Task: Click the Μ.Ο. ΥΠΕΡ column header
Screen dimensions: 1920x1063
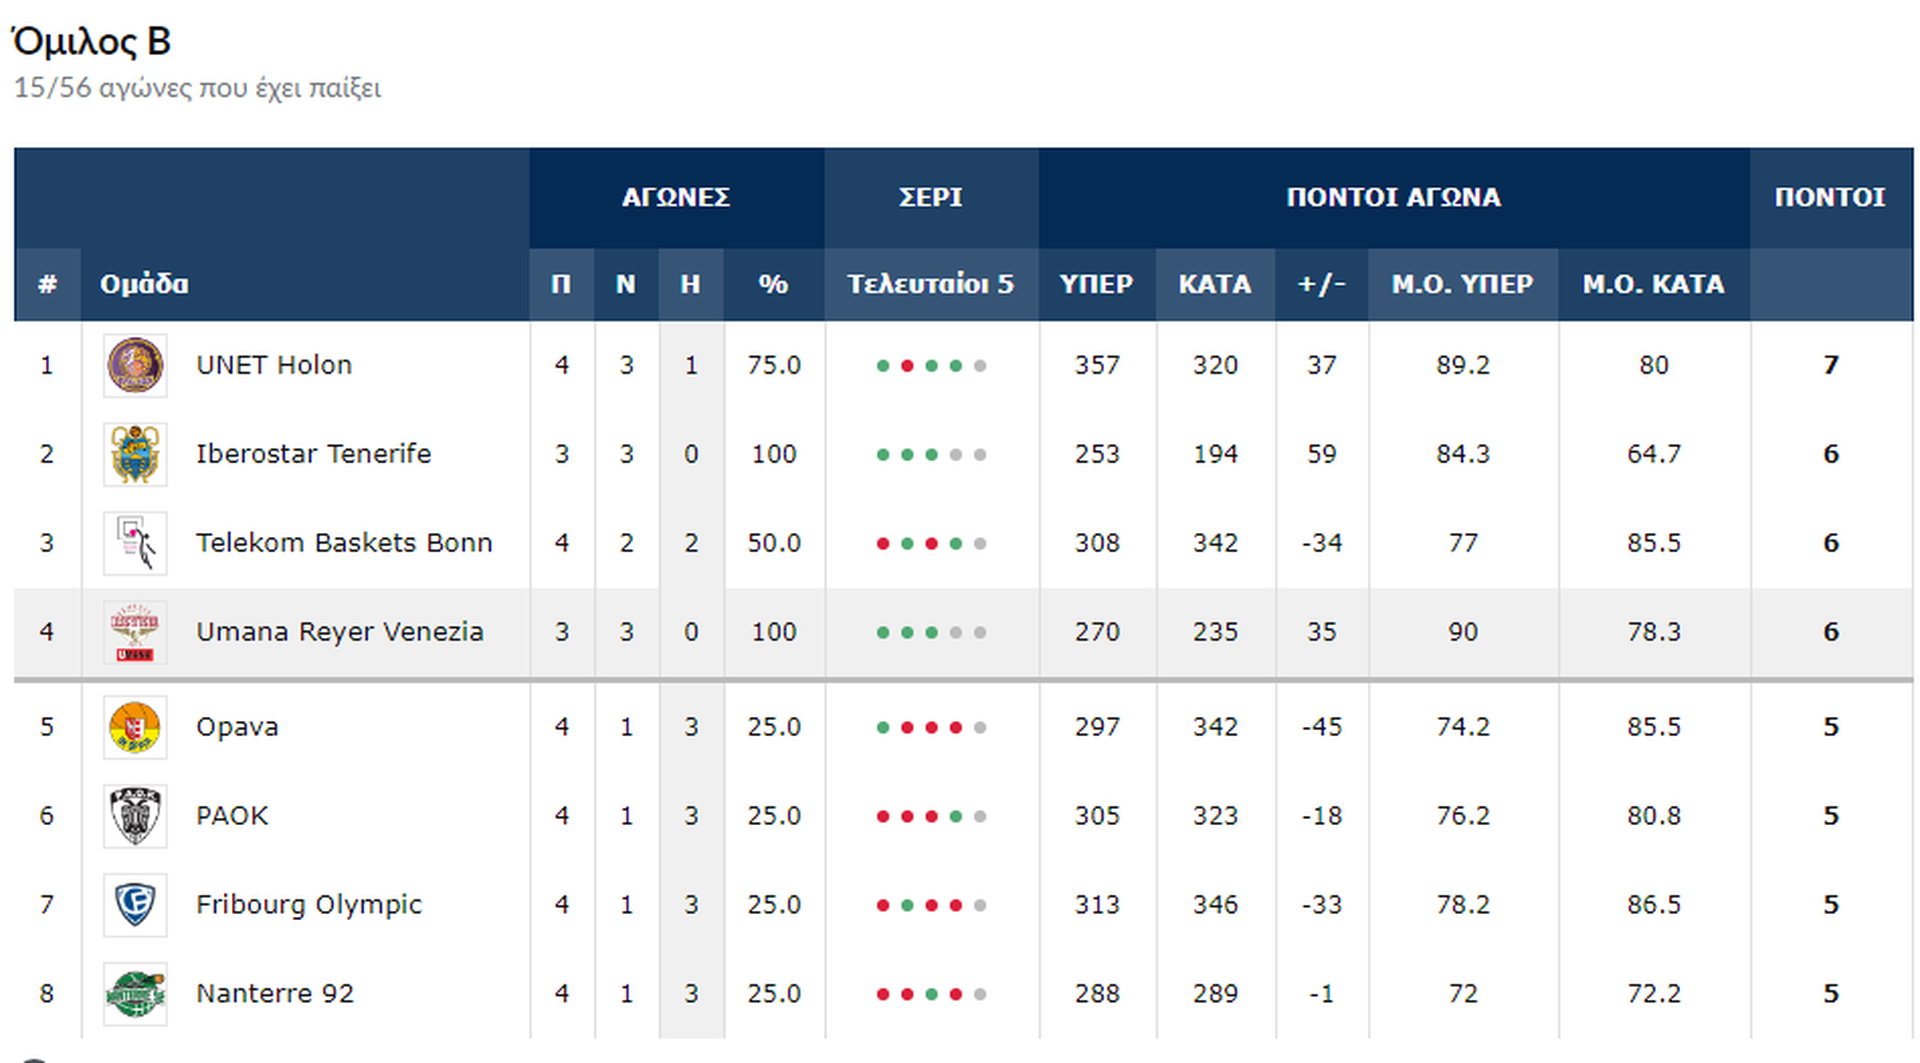Action: tap(1462, 285)
